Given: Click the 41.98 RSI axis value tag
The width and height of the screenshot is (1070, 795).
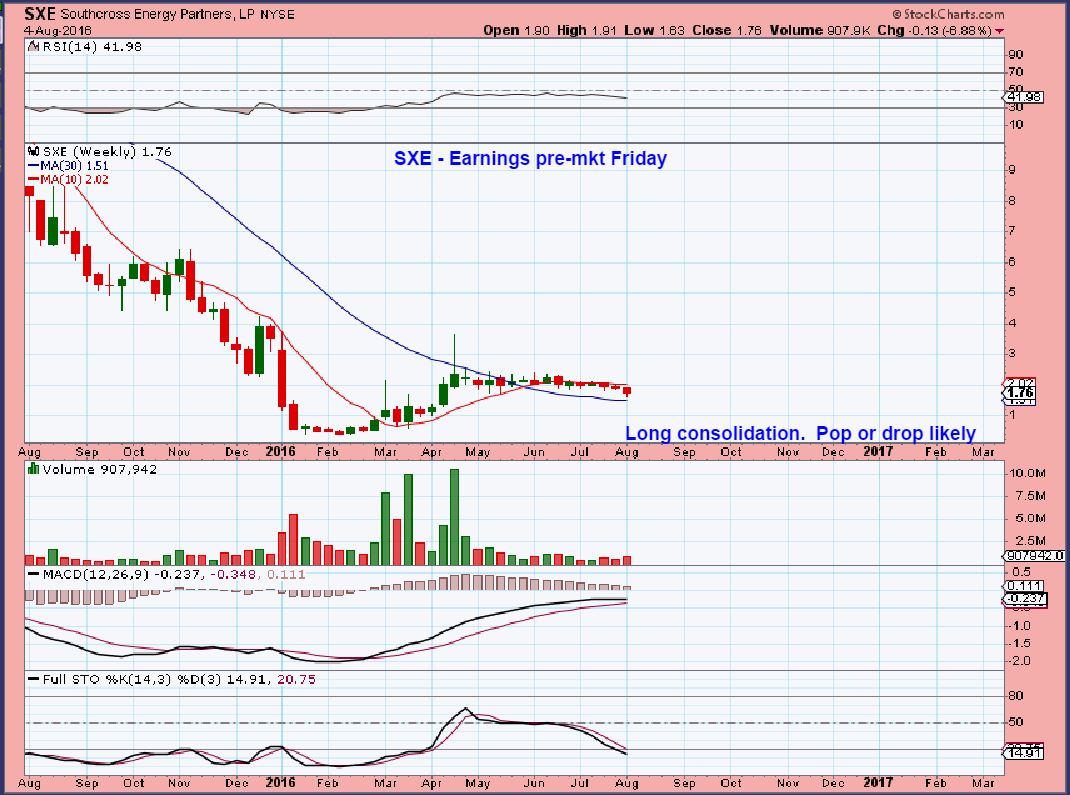Looking at the screenshot, I should [x=1025, y=97].
